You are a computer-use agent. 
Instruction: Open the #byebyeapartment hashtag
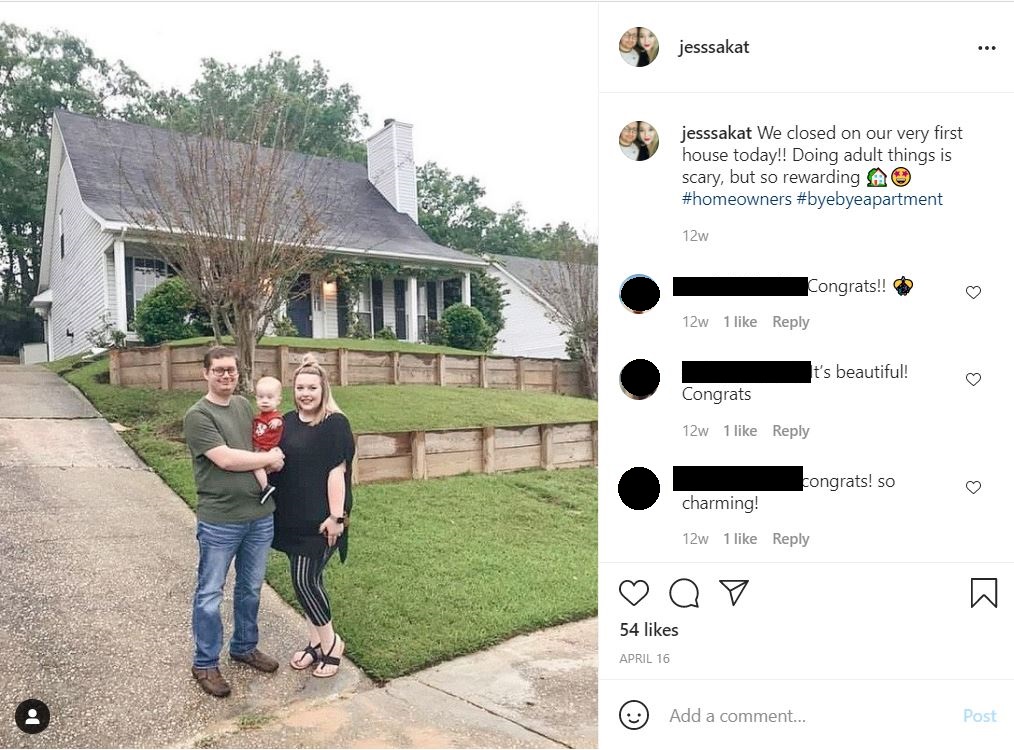870,199
